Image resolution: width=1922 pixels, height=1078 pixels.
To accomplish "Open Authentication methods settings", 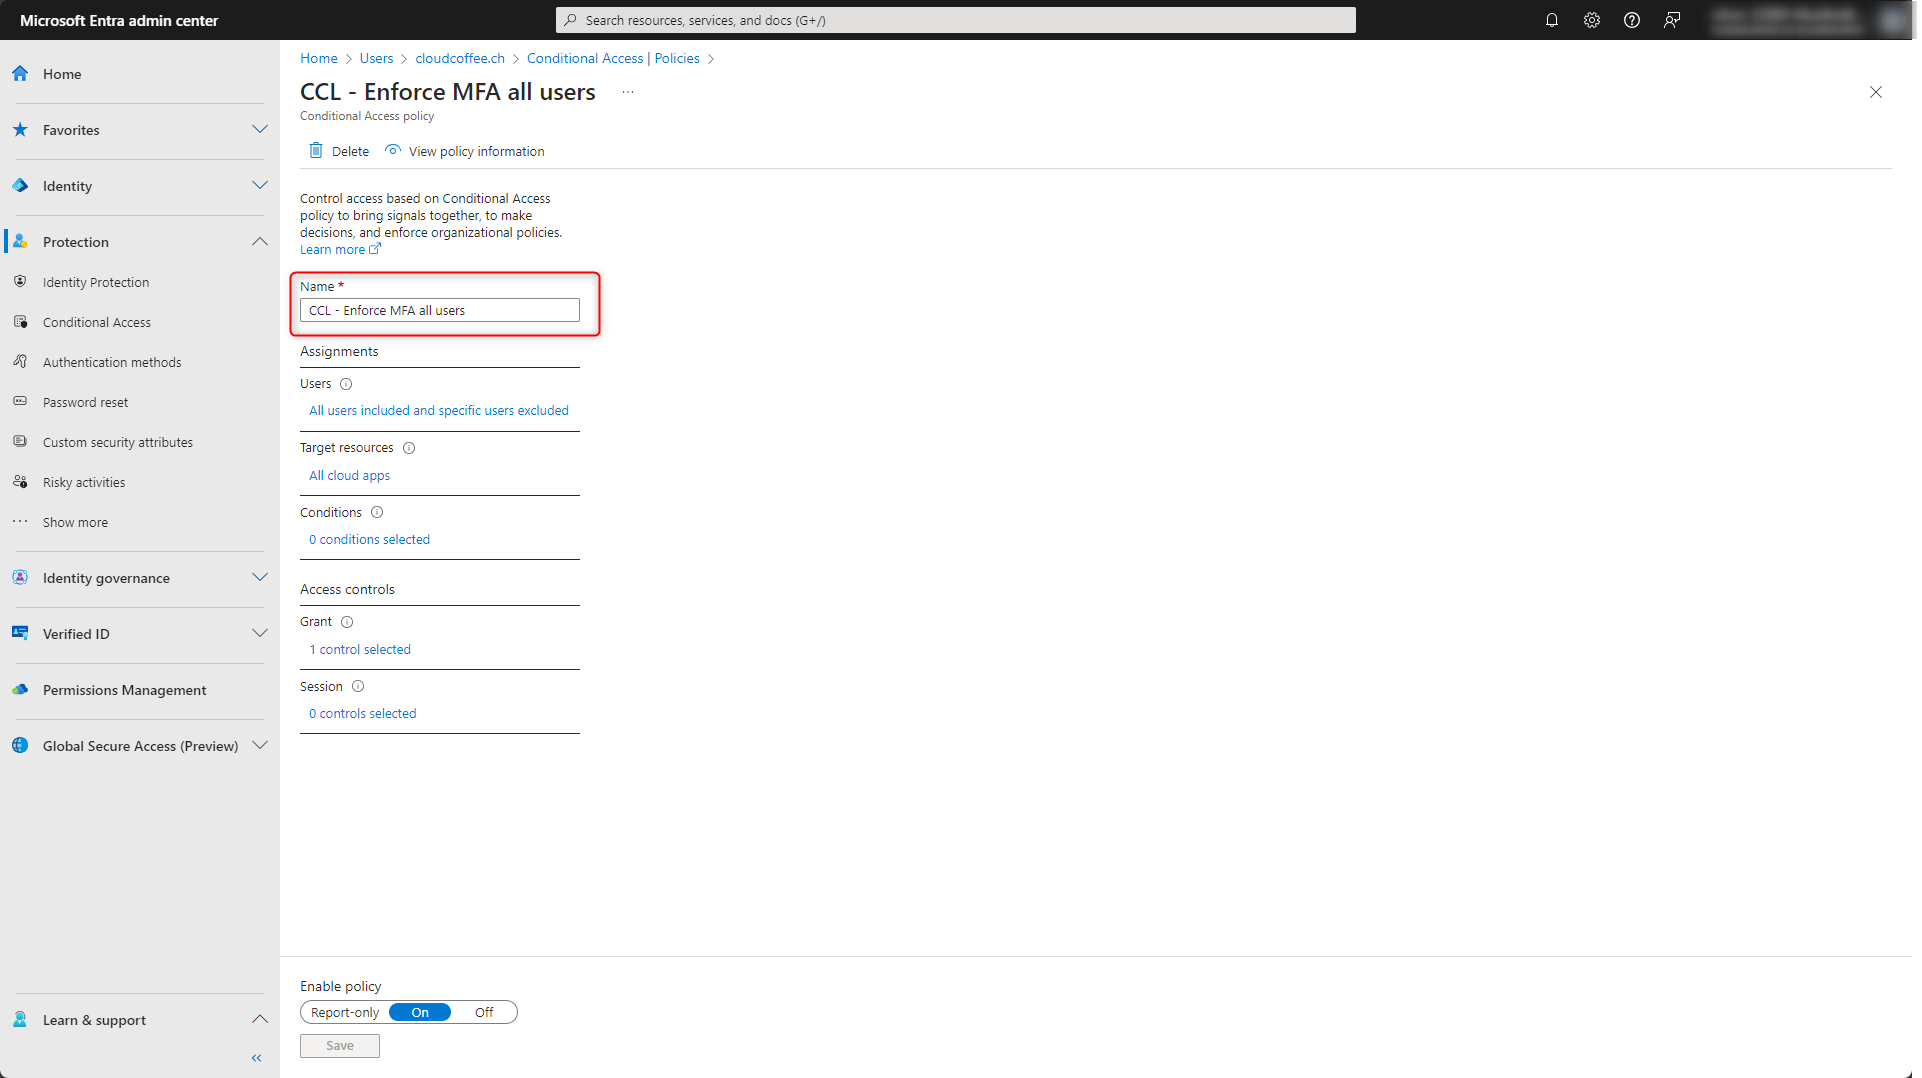I will pyautogui.click(x=112, y=361).
